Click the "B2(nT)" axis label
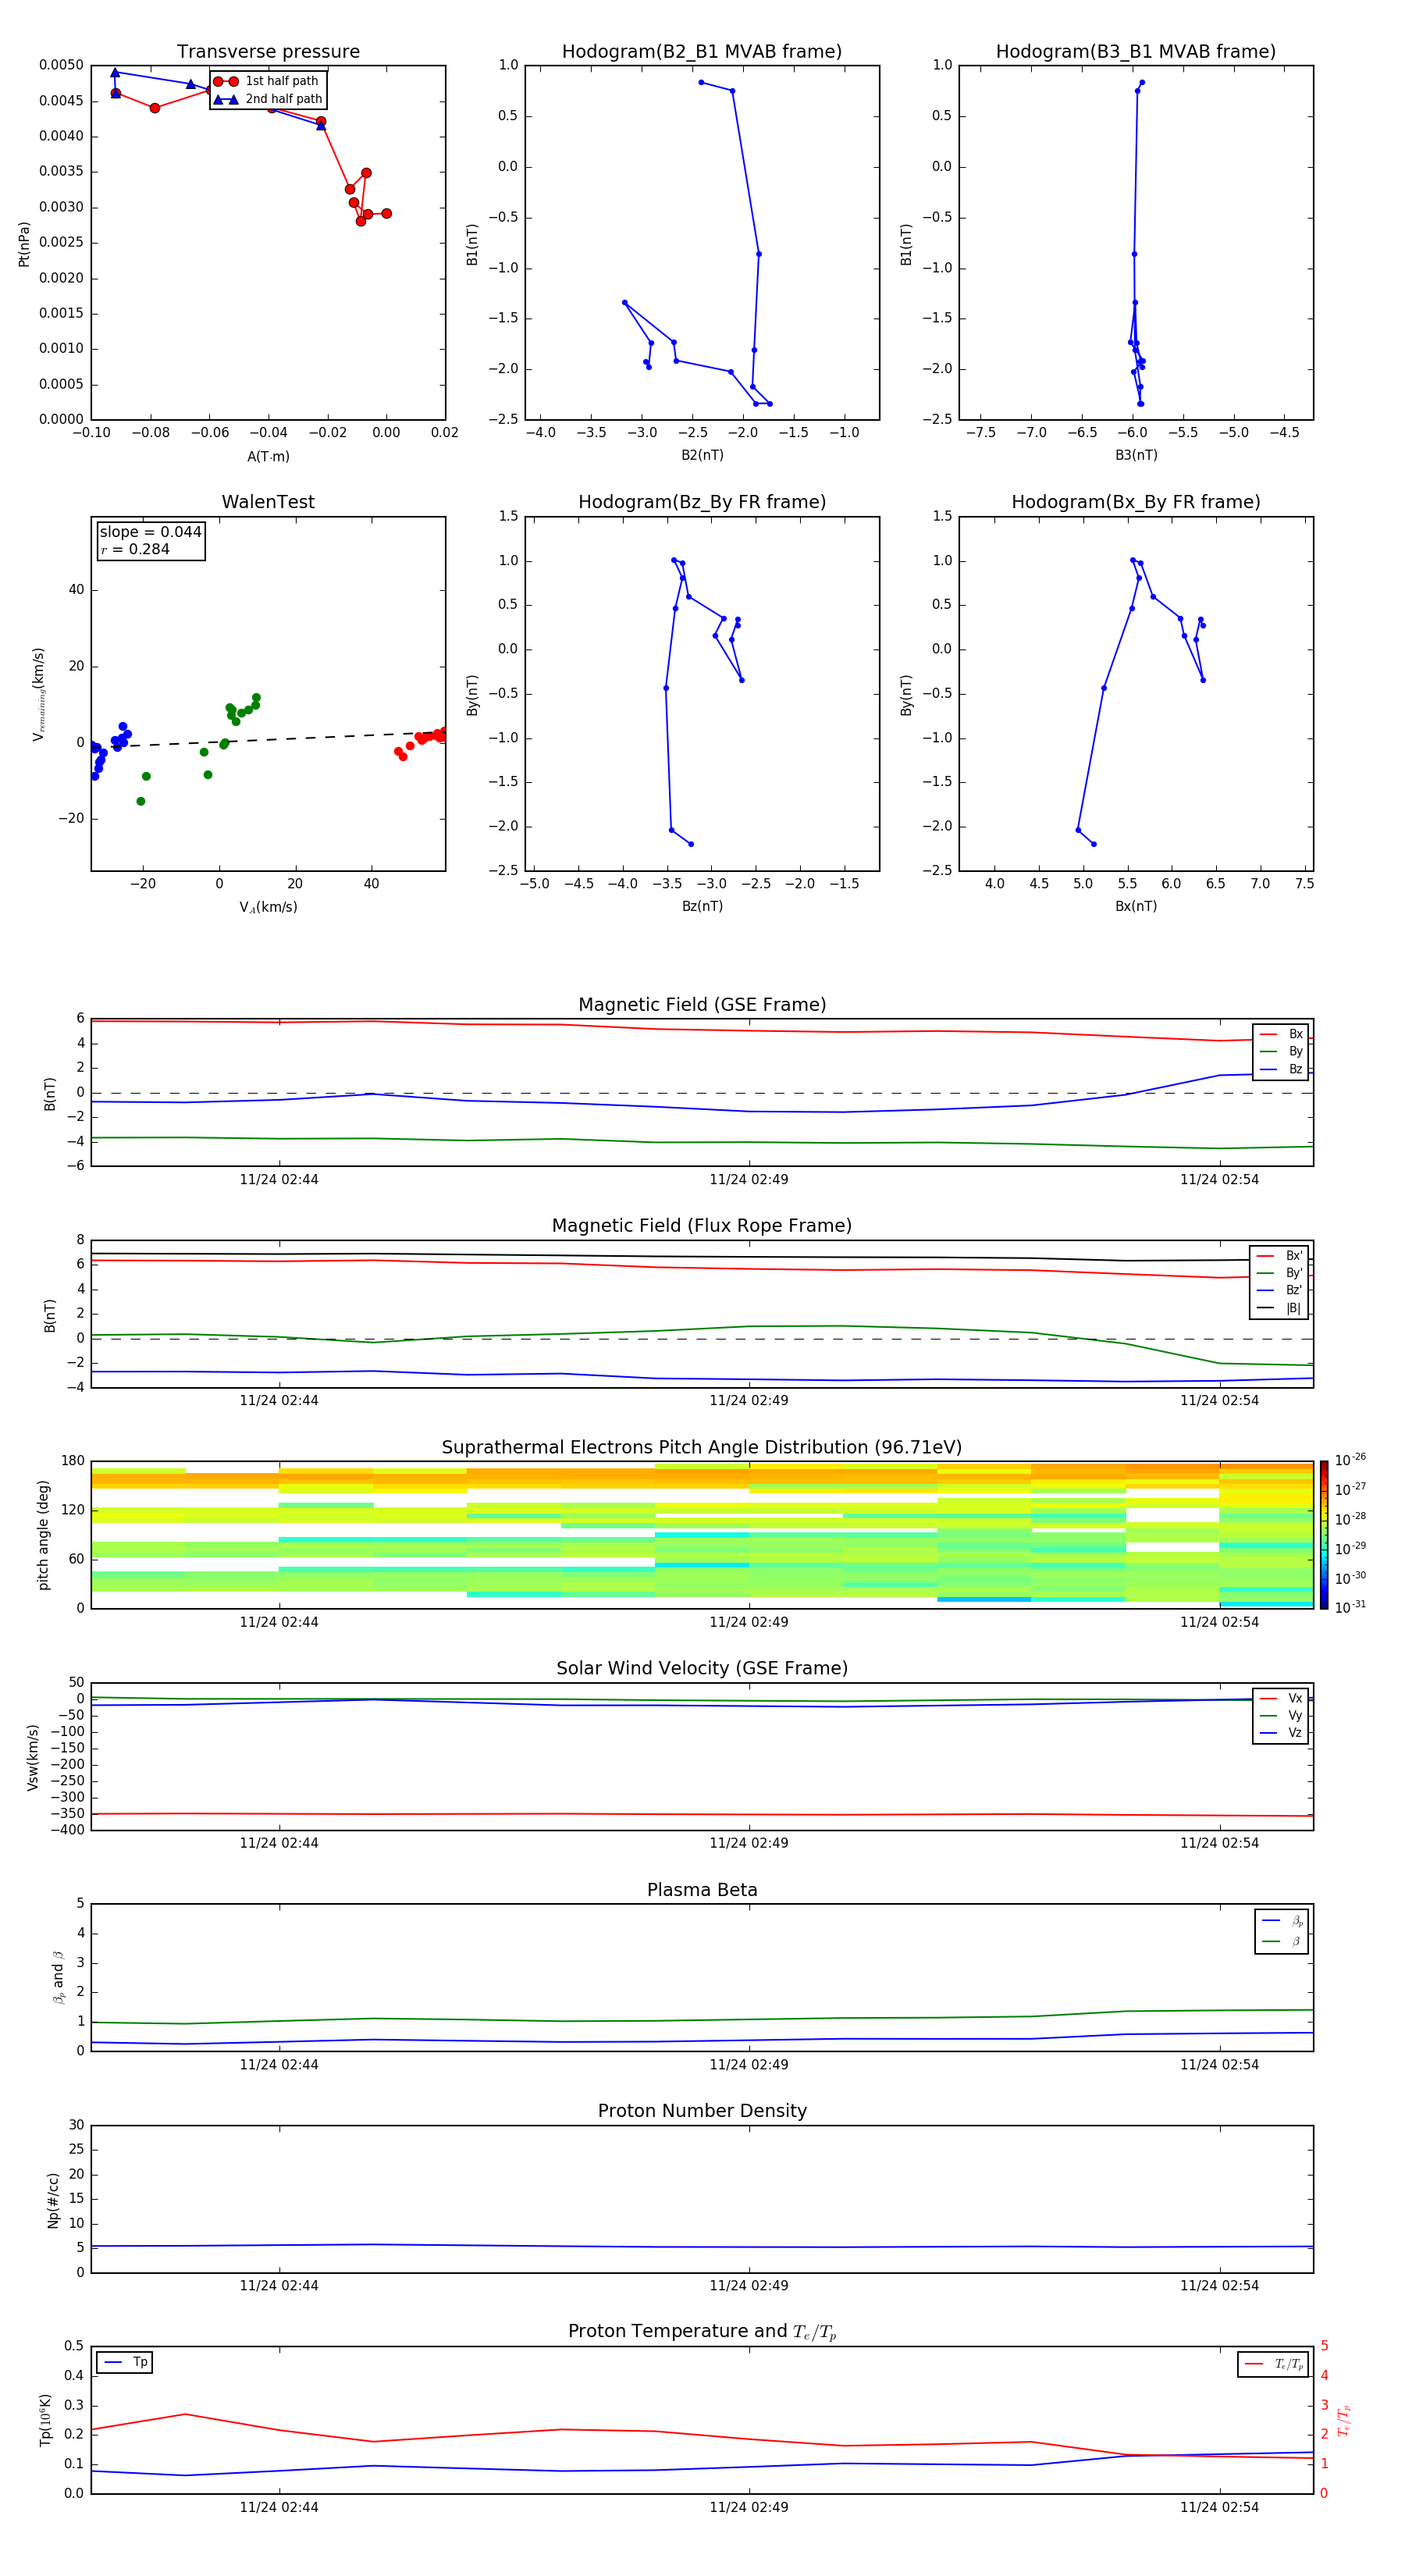This screenshot has height=2576, width=1405. coord(702,455)
